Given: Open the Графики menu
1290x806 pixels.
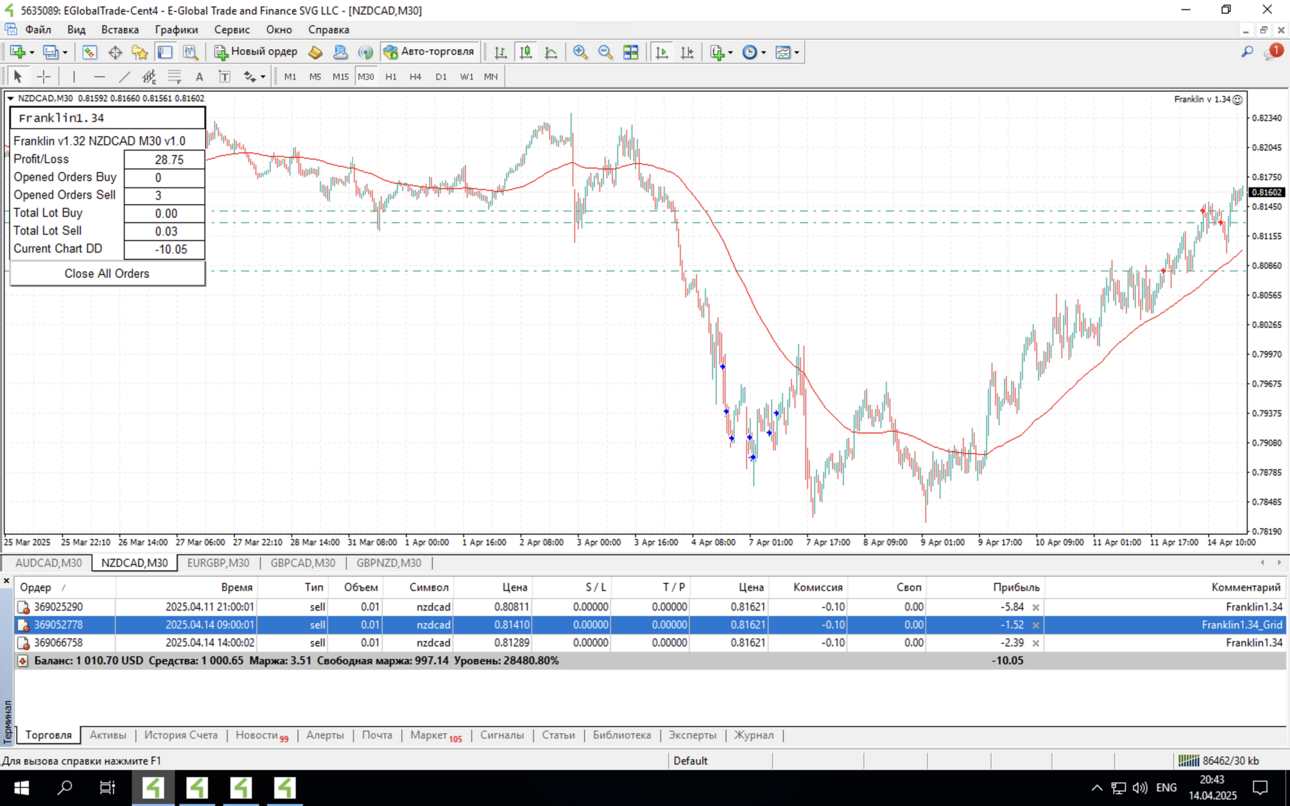Looking at the screenshot, I should pos(176,30).
